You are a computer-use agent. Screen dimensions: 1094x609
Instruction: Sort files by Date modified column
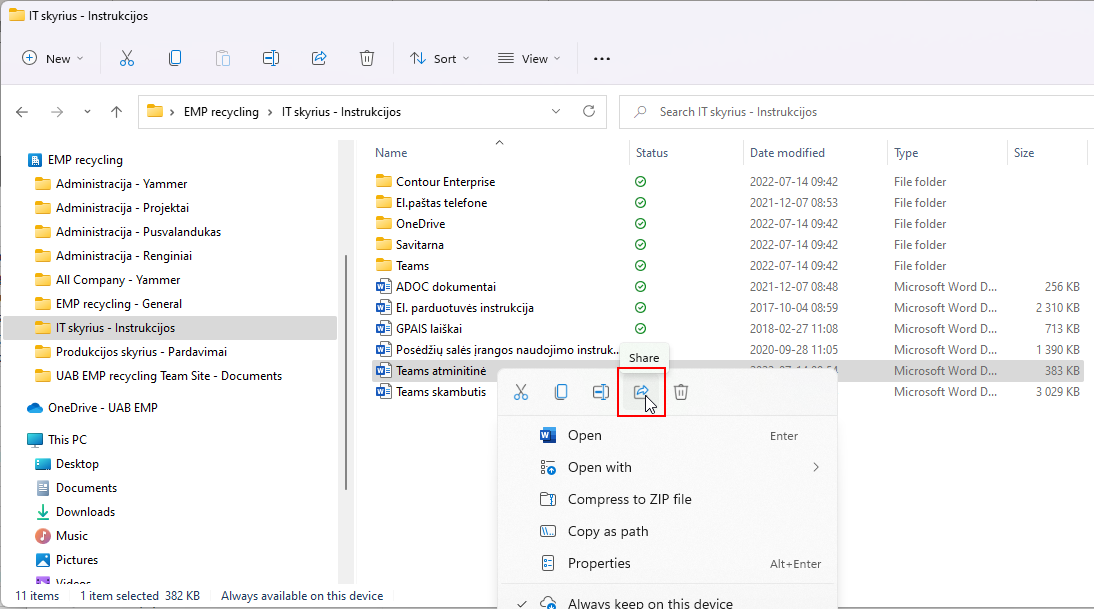click(x=788, y=153)
